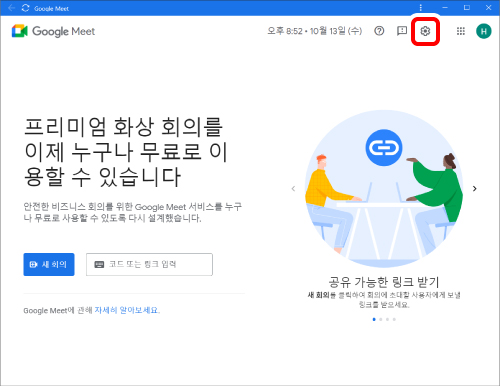Open the account avatar H
This screenshot has width=500, height=386.
pyautogui.click(x=484, y=31)
